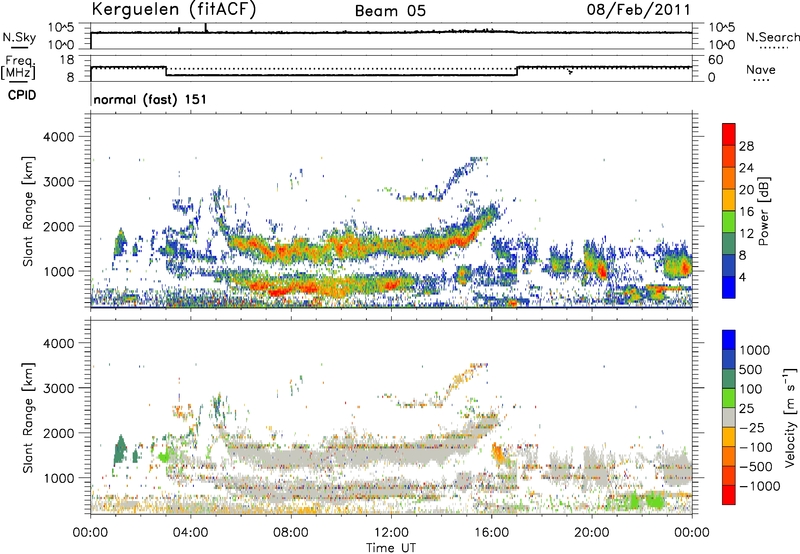Click the "16" Power colorbar tick label

pos(746,212)
